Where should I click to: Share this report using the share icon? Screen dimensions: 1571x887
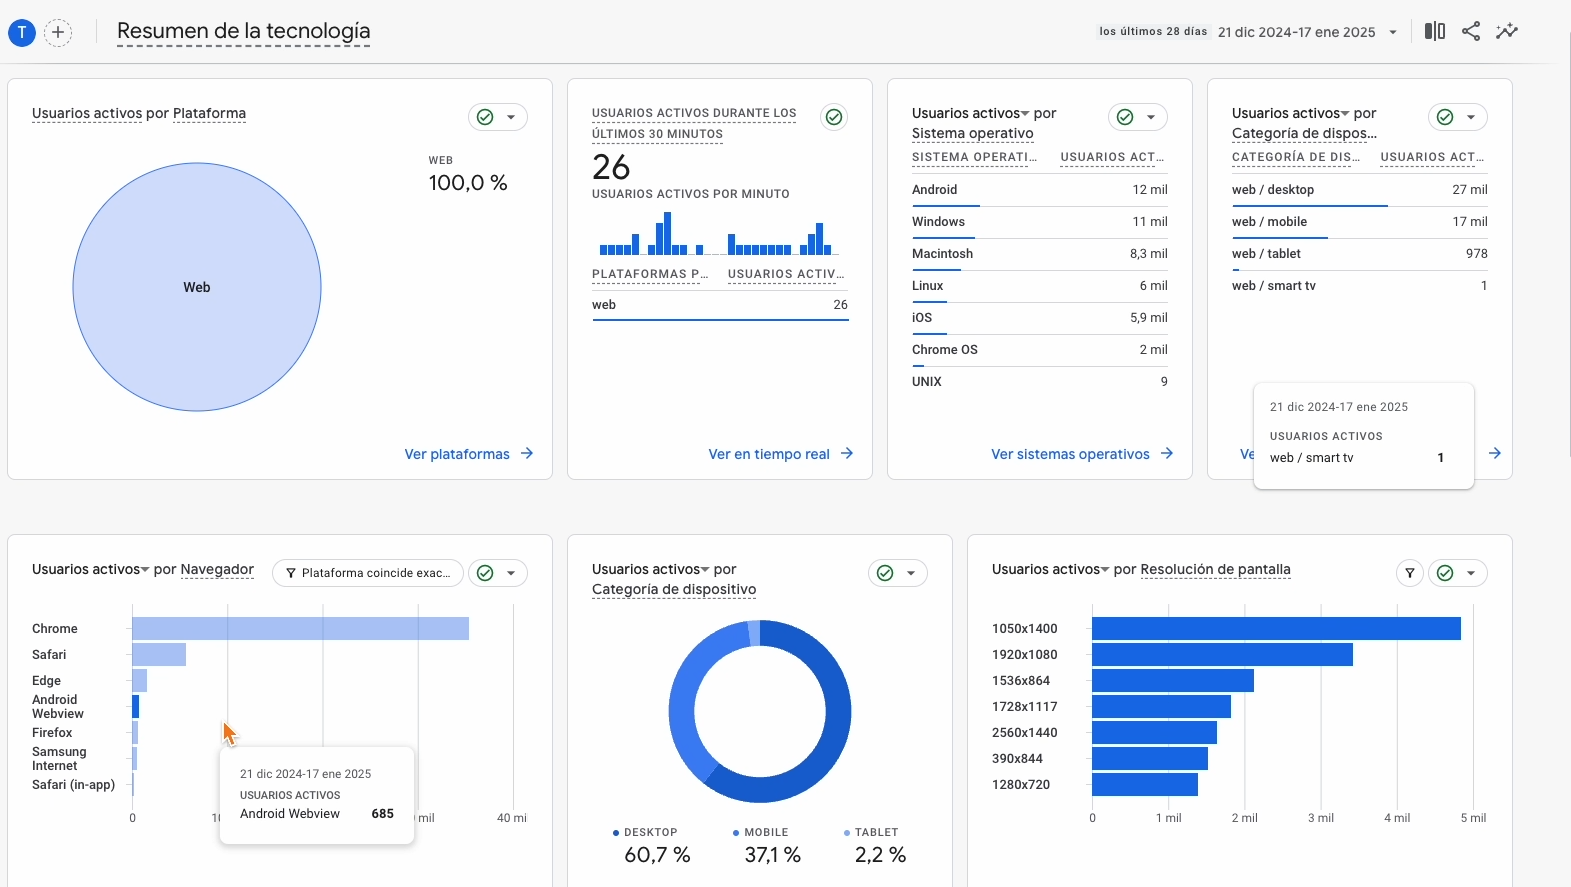1470,31
